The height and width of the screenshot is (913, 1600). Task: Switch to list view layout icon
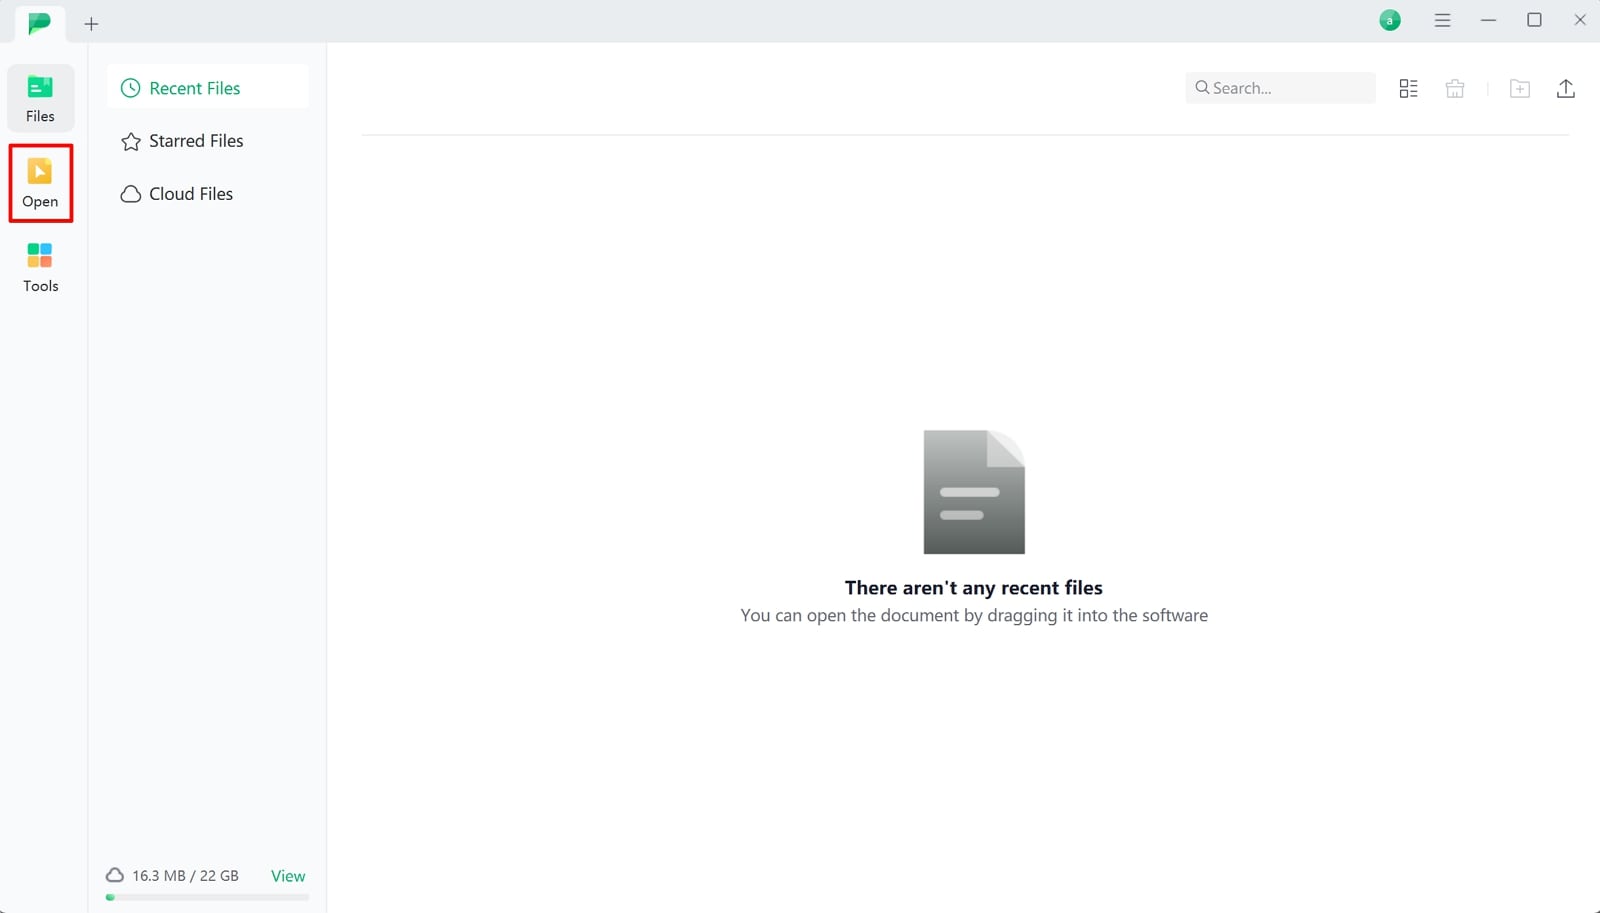coord(1408,89)
